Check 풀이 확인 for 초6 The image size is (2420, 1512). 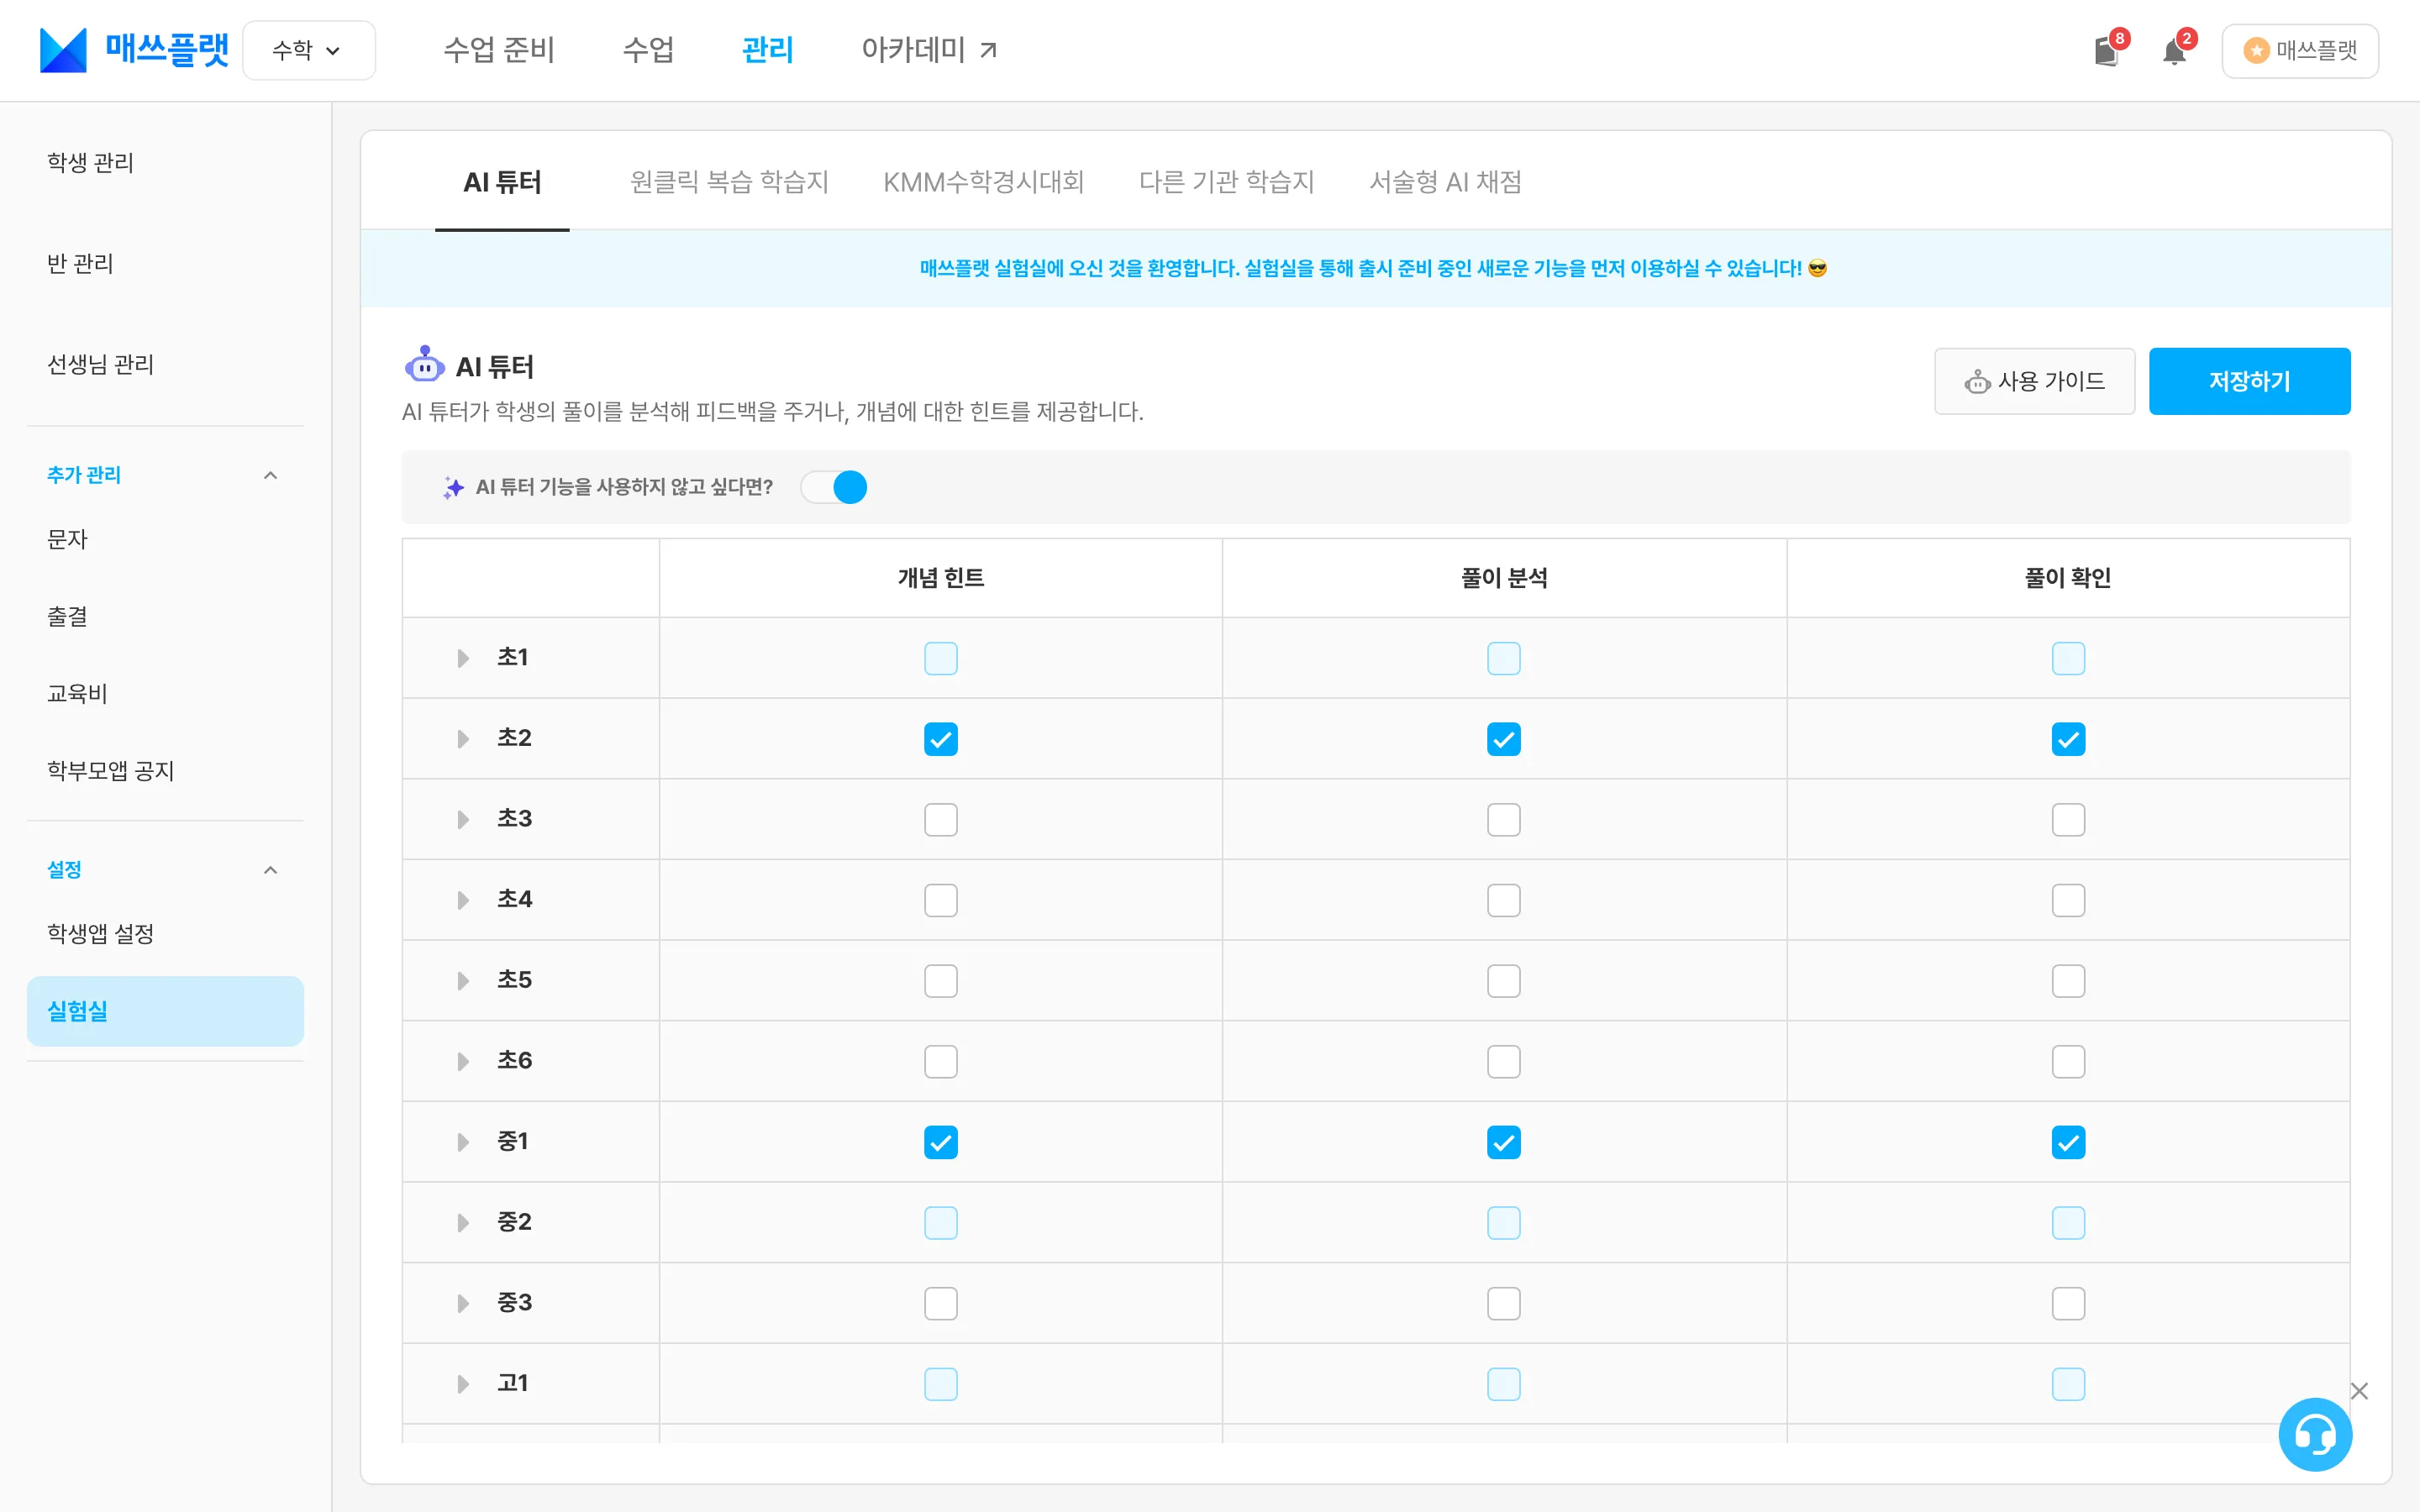pyautogui.click(x=2068, y=1061)
